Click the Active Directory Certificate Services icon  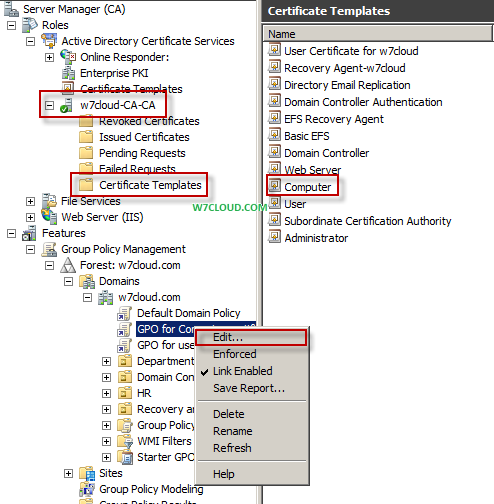click(x=49, y=41)
